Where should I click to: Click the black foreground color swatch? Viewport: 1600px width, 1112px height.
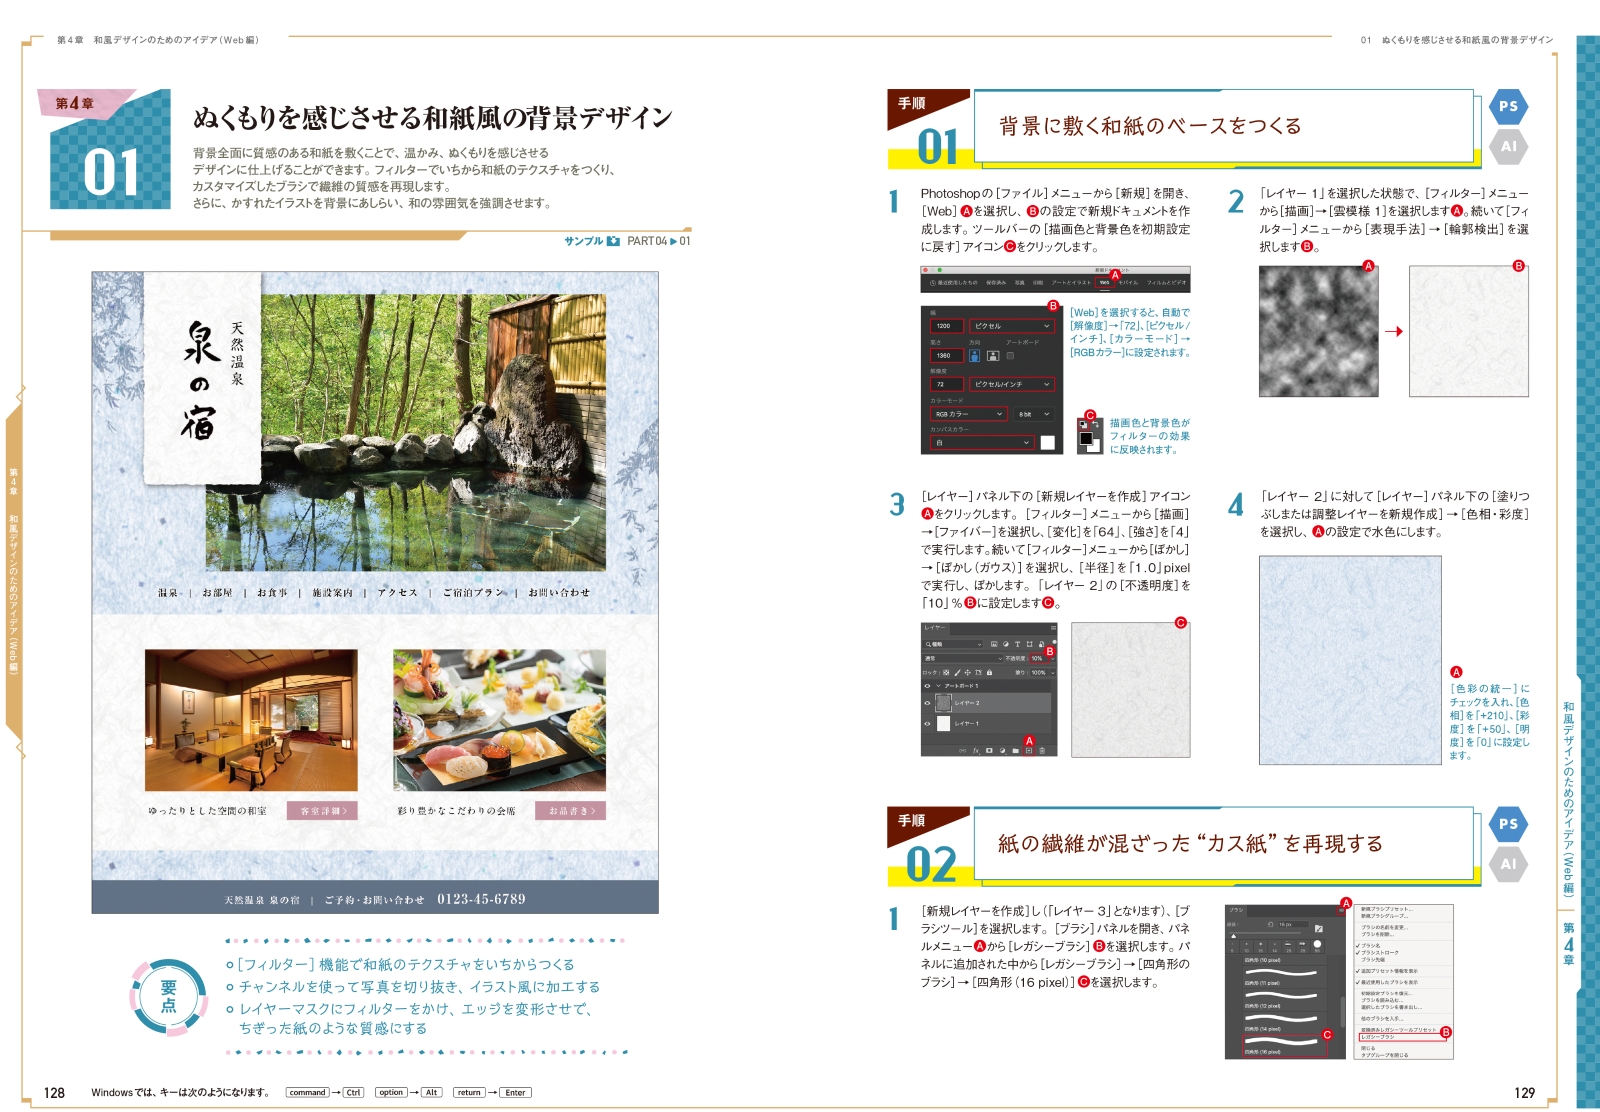click(1086, 438)
